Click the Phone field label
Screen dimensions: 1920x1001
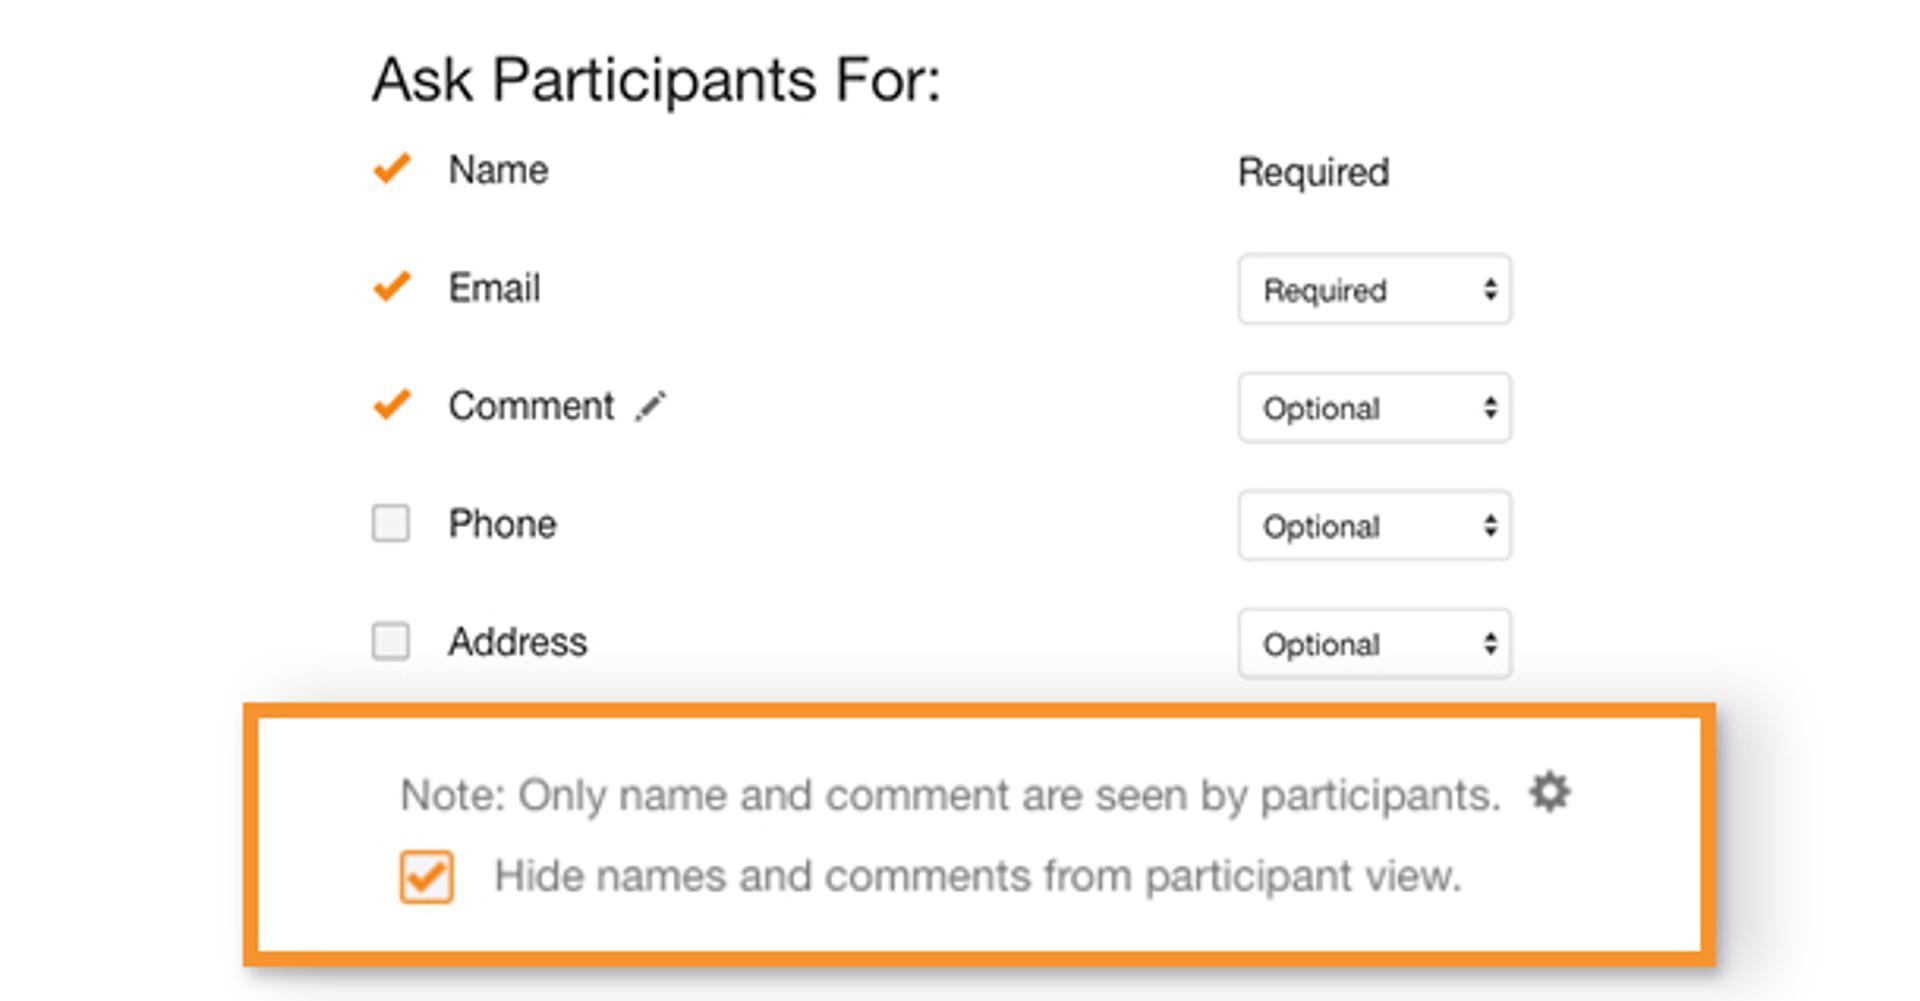point(502,524)
